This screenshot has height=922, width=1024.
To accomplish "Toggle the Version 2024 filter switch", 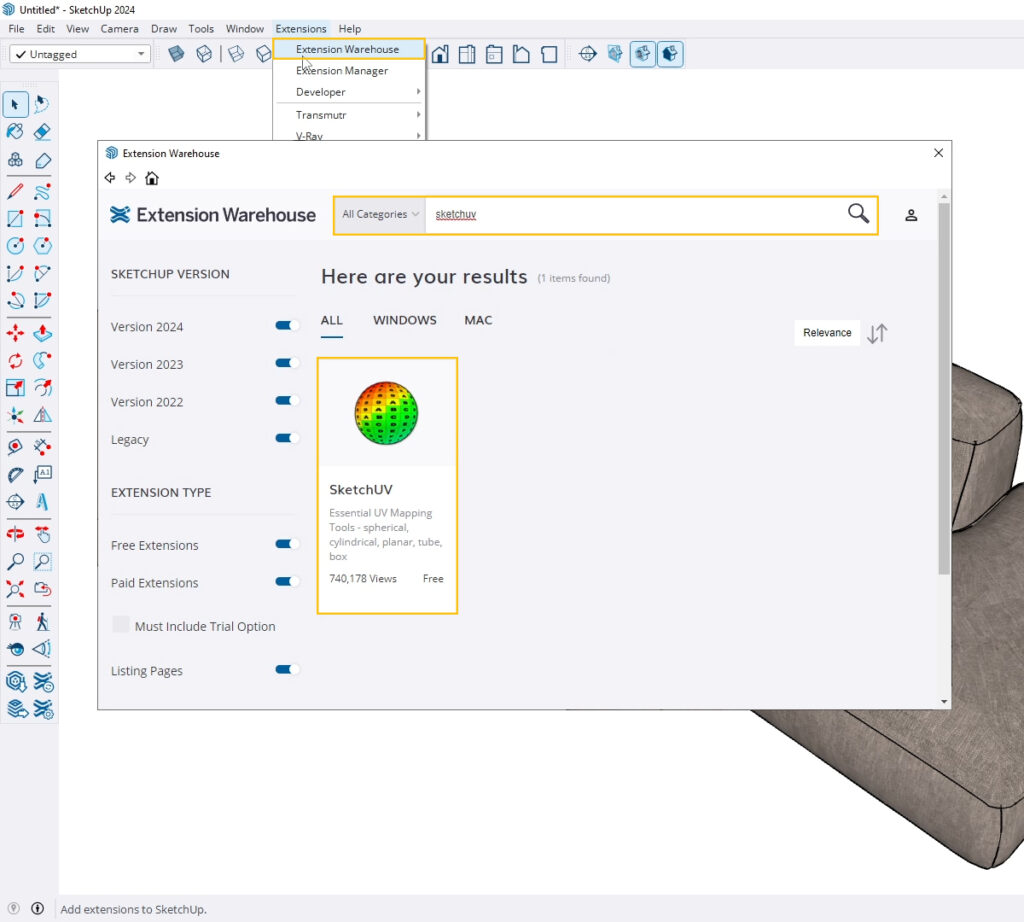I will [x=287, y=326].
